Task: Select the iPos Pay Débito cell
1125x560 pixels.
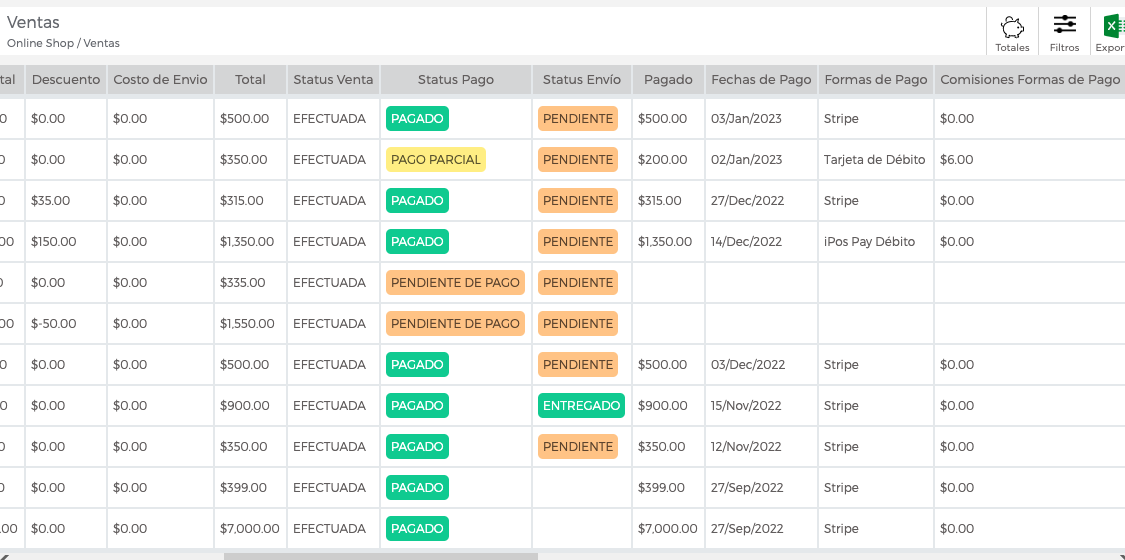Action: pyautogui.click(x=869, y=242)
